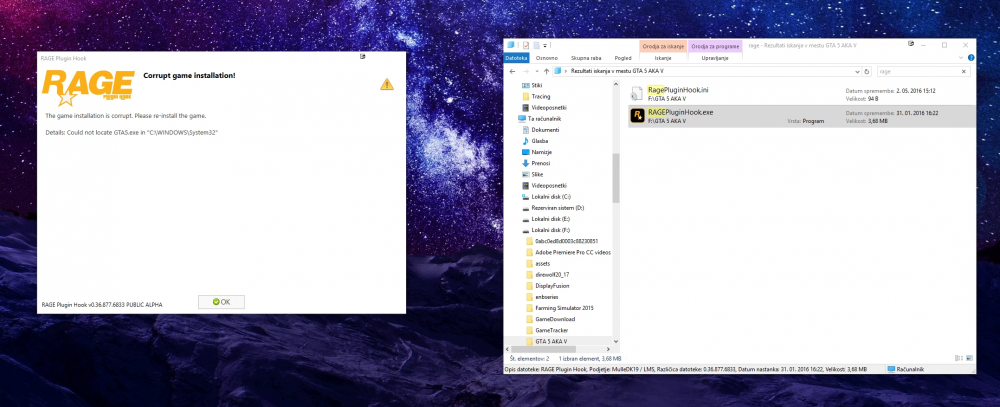Switch to large icons view in status bar
Image resolution: width=1000 pixels, height=407 pixels.
[x=969, y=359]
